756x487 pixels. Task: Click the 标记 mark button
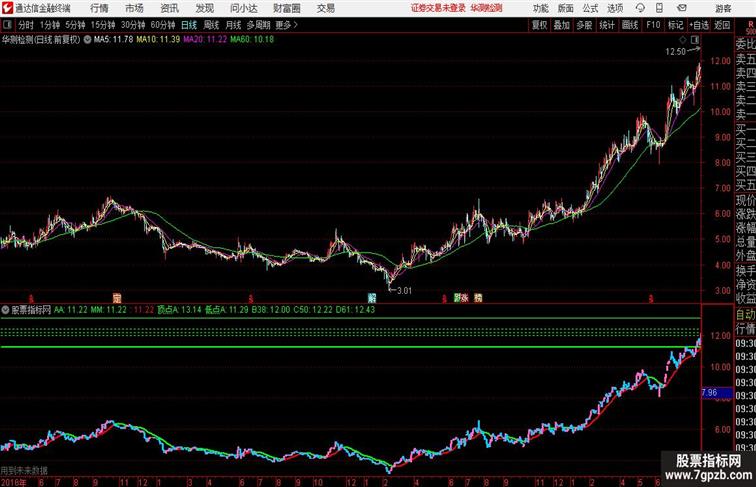click(675, 25)
